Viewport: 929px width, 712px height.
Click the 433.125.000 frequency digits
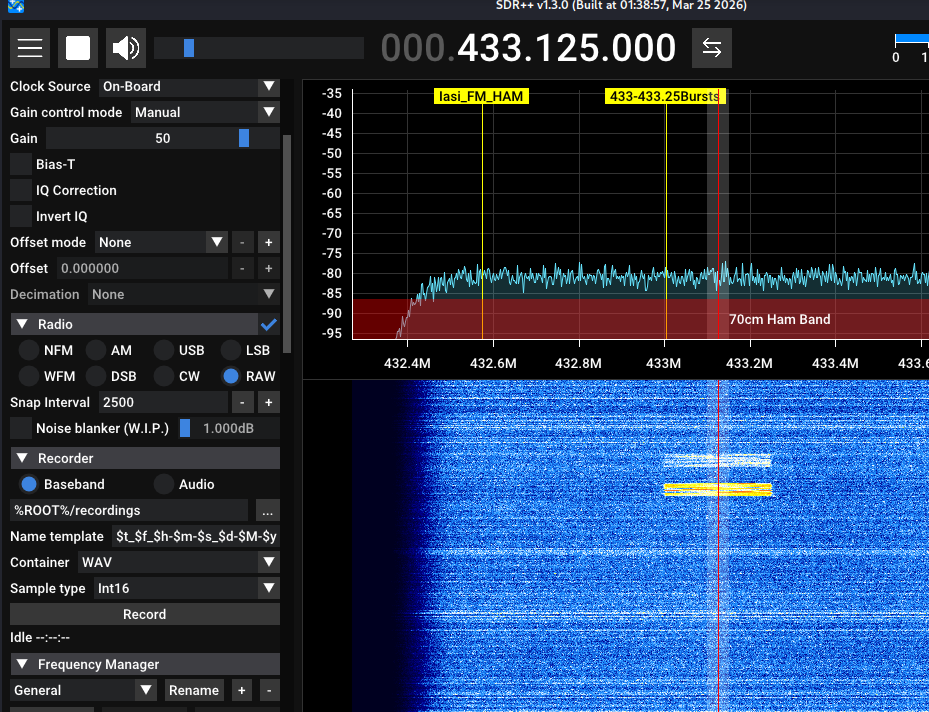566,47
